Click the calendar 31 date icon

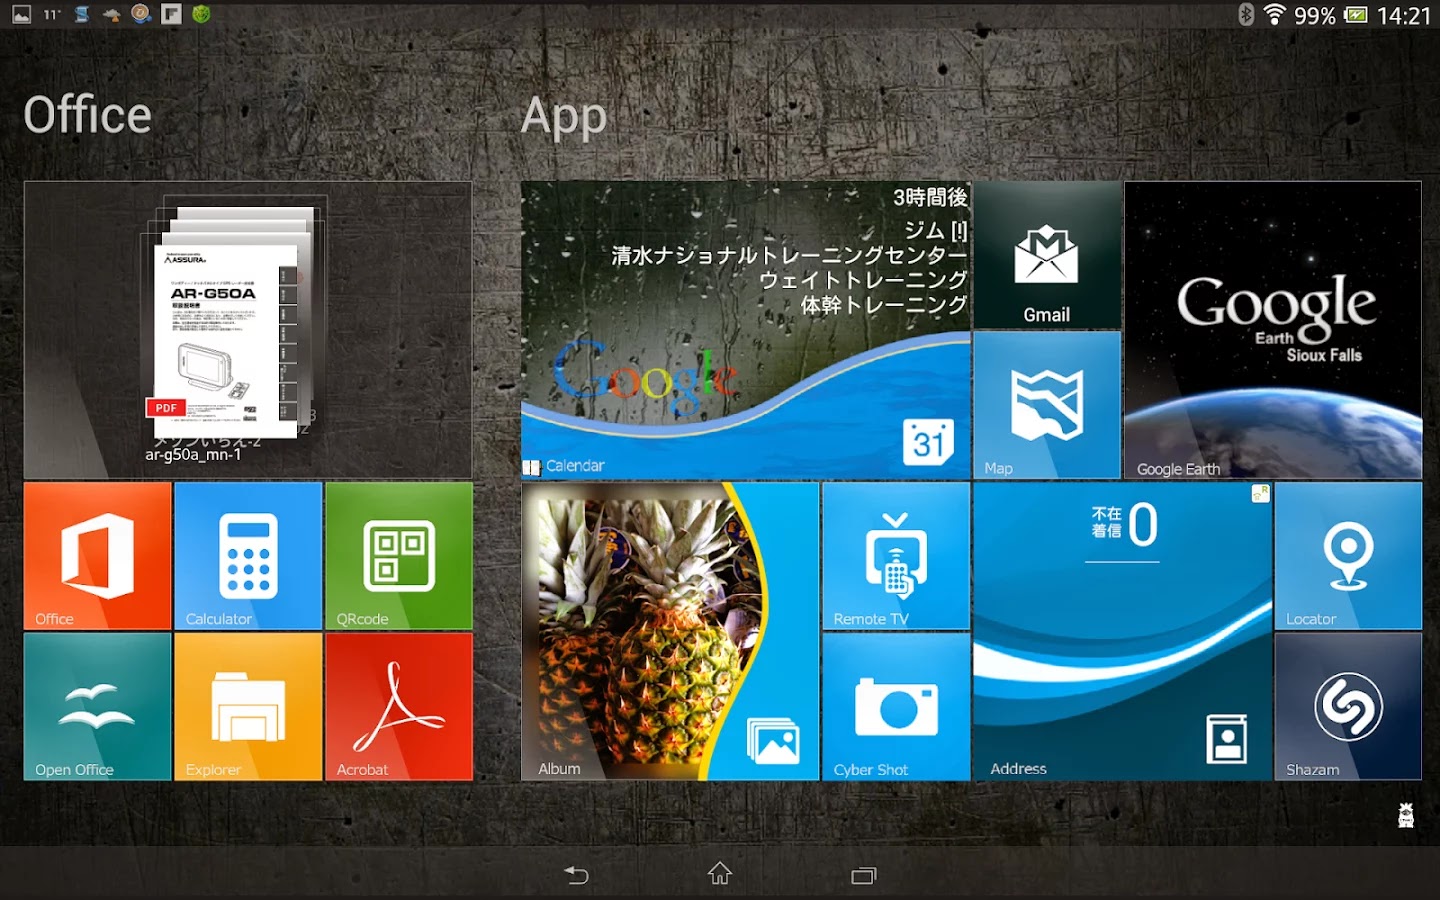coord(929,442)
